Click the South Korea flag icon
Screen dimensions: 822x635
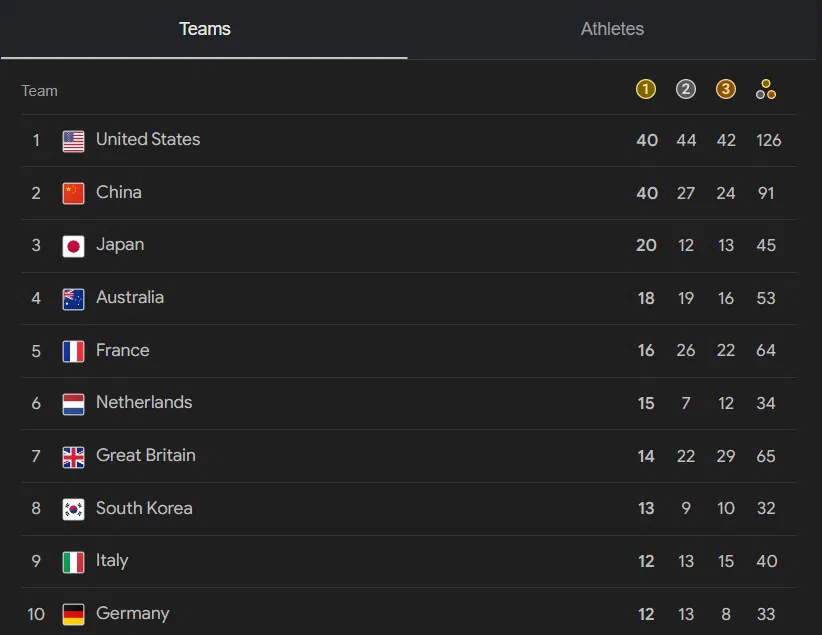[x=73, y=509]
